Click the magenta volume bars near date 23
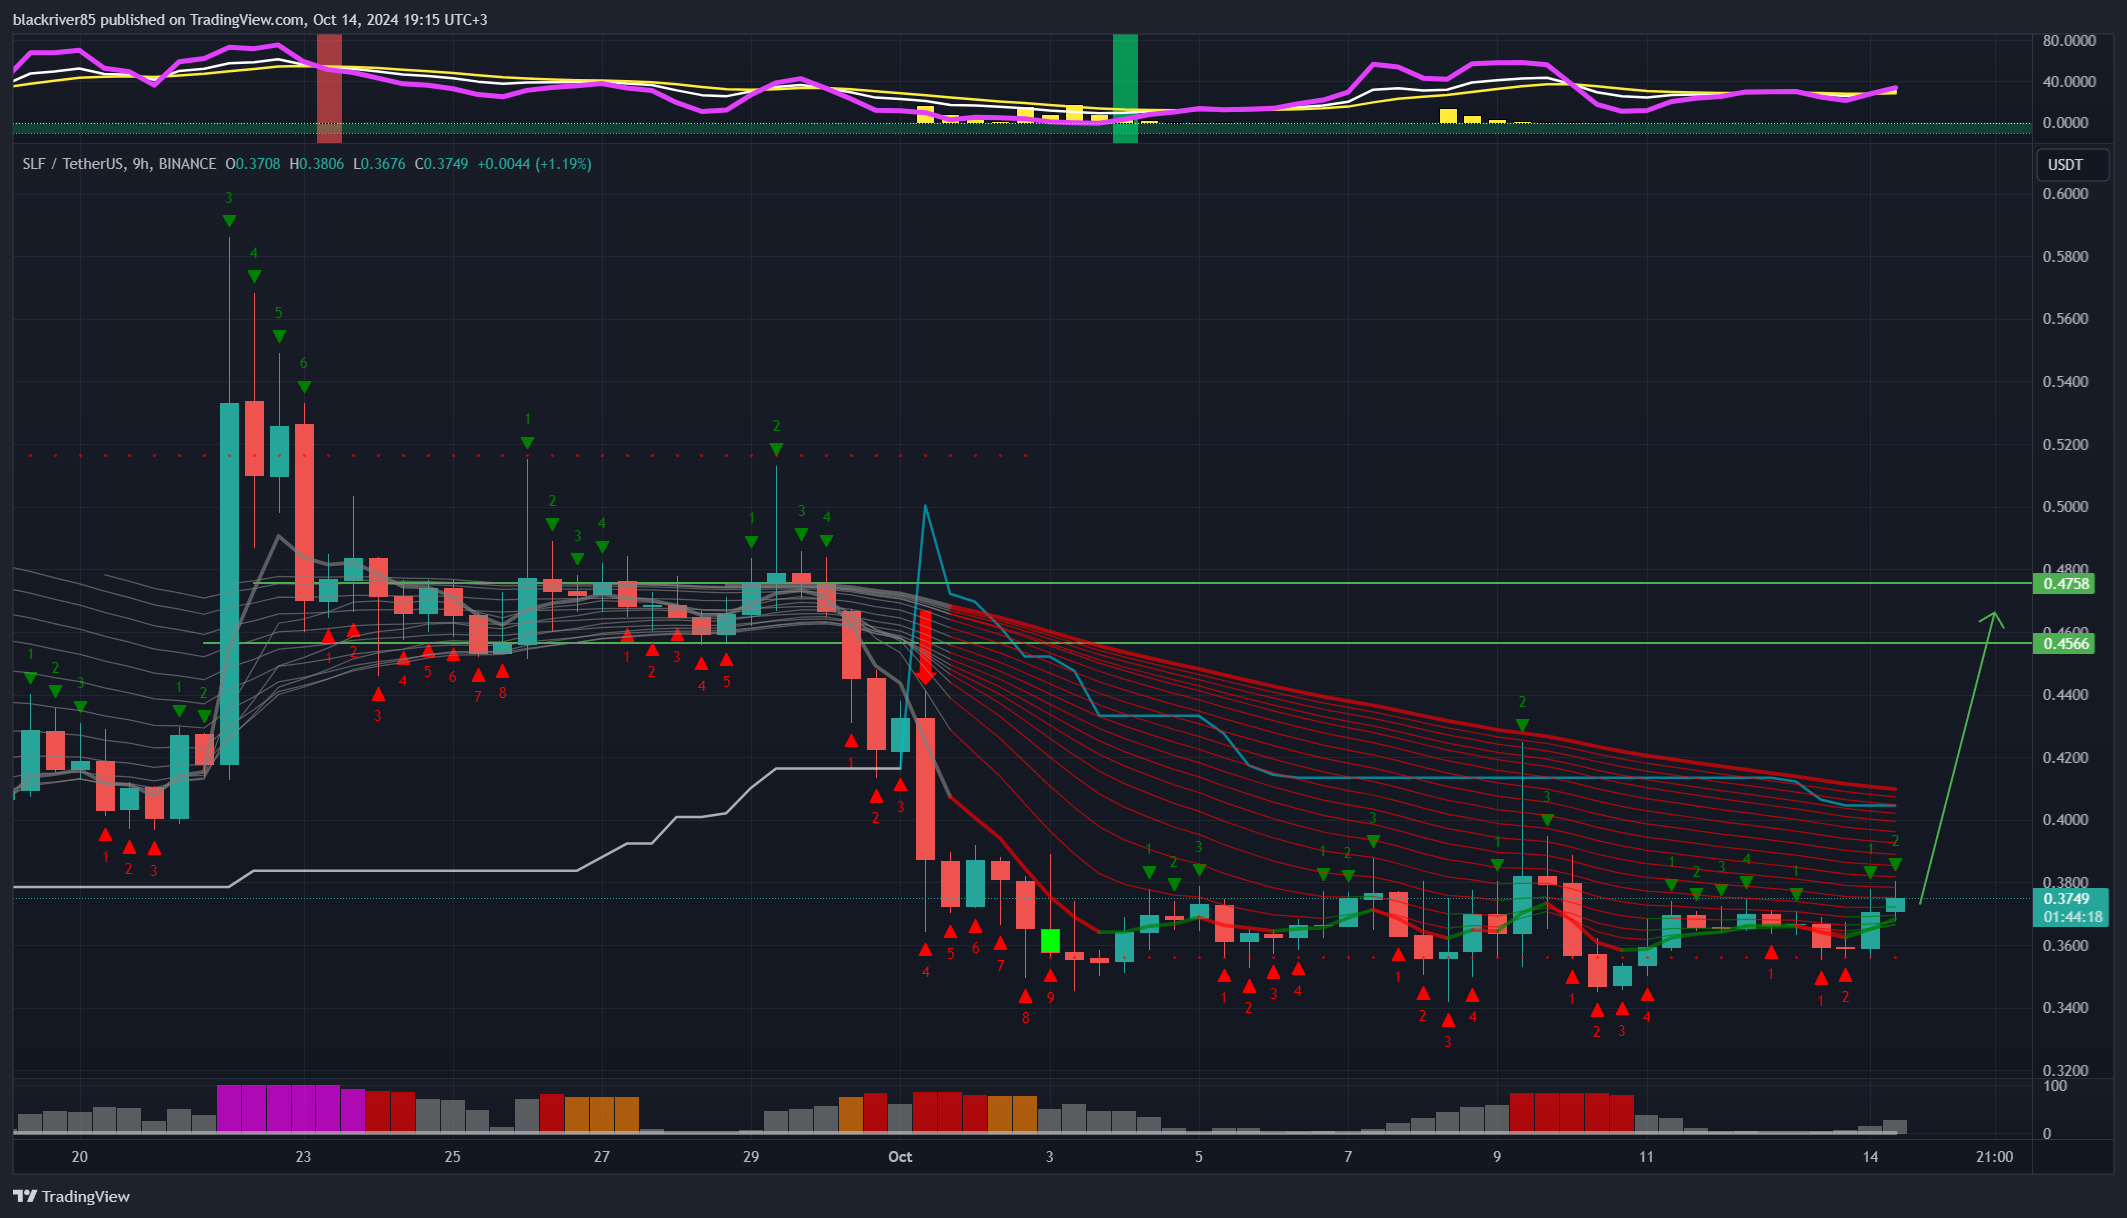2127x1218 pixels. [x=291, y=1108]
